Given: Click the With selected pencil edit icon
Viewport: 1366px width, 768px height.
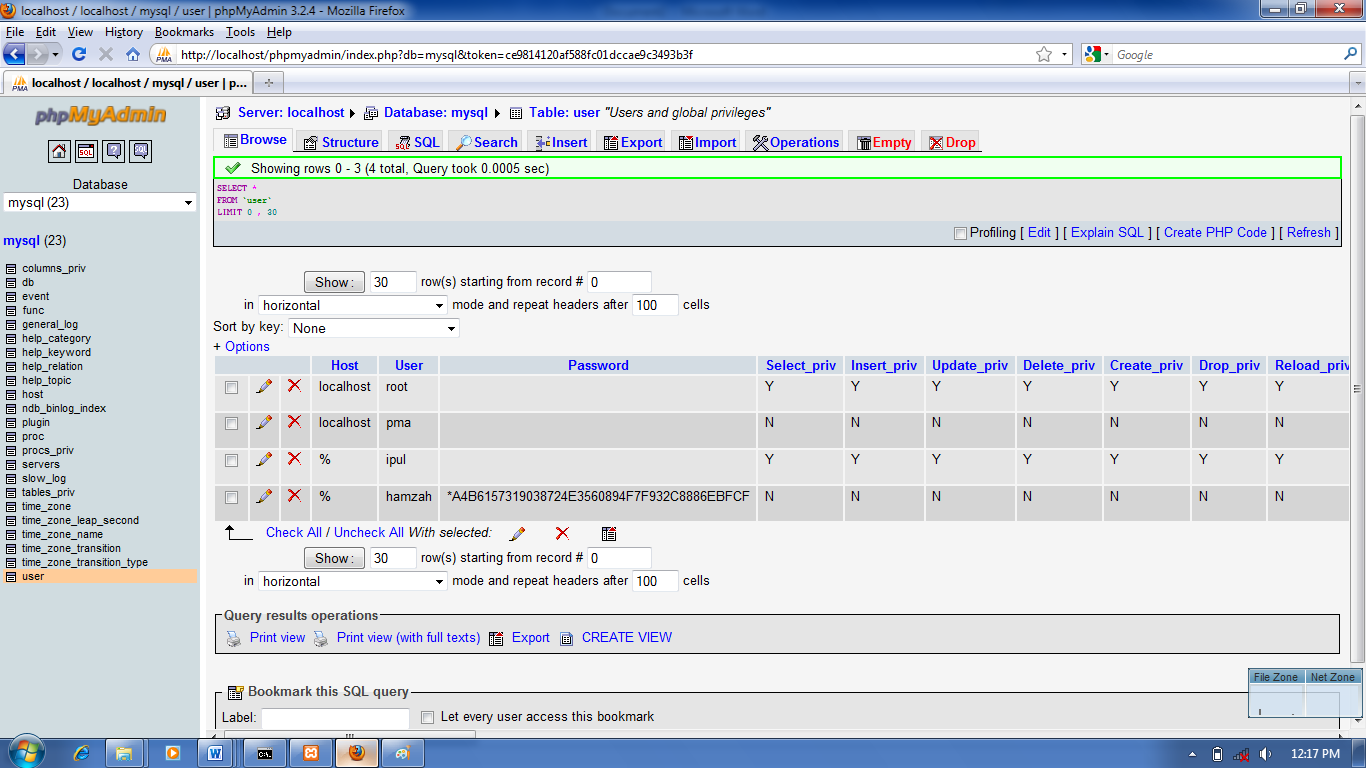Looking at the screenshot, I should point(517,533).
